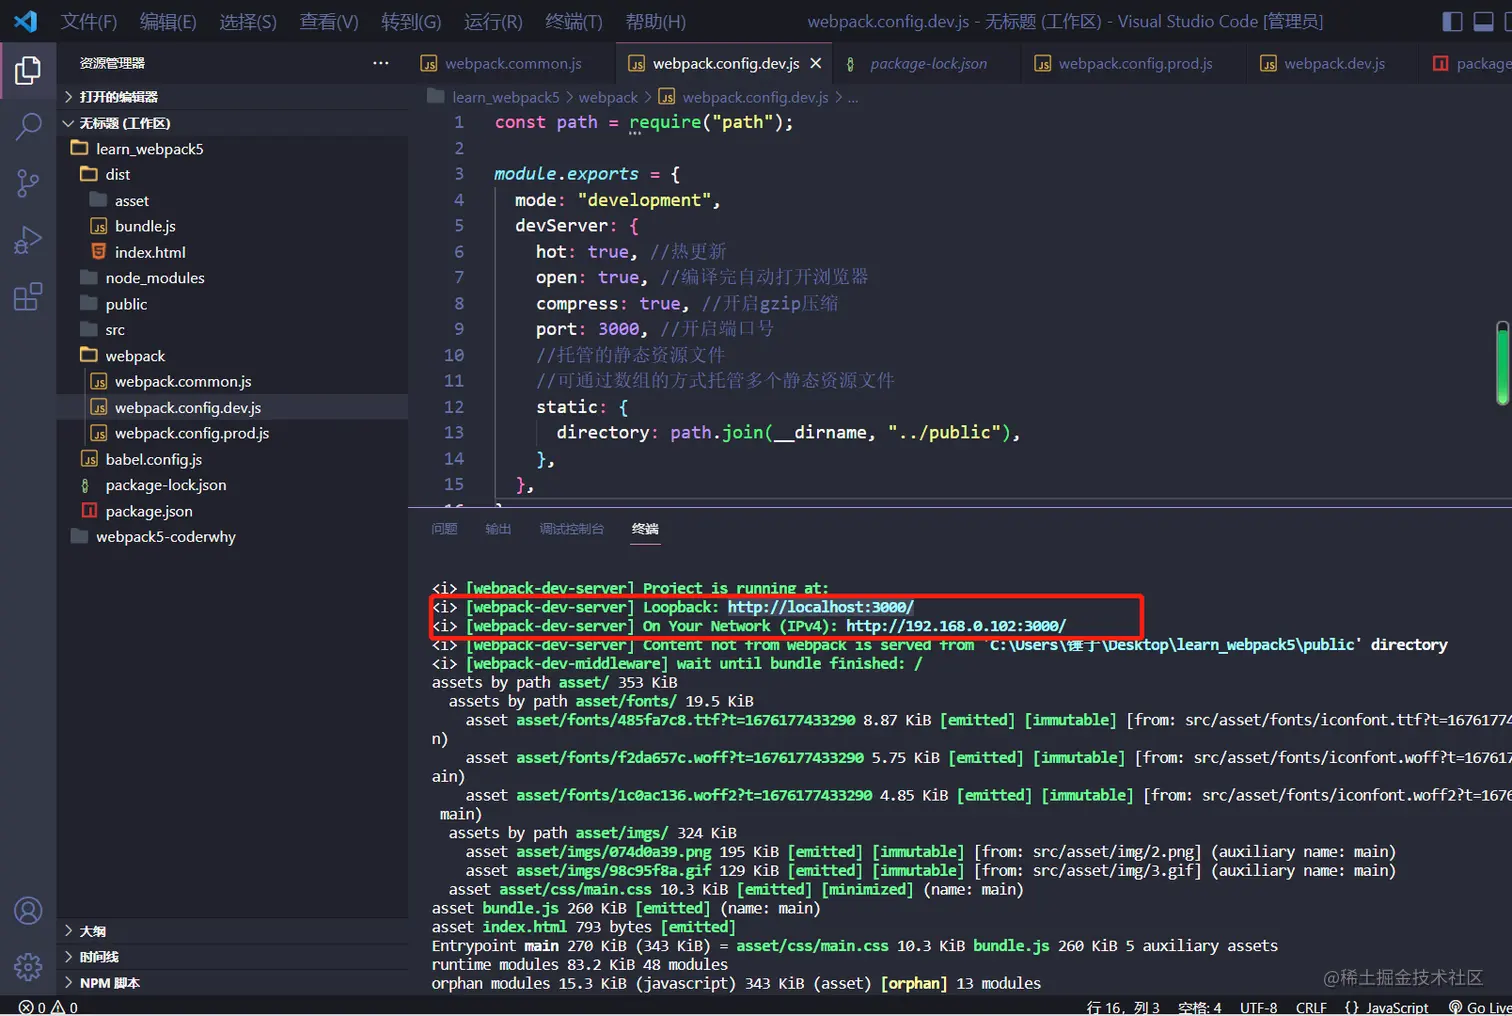Viewport: 1512px width, 1016px height.
Task: Open the Extensions view
Action: [x=28, y=297]
